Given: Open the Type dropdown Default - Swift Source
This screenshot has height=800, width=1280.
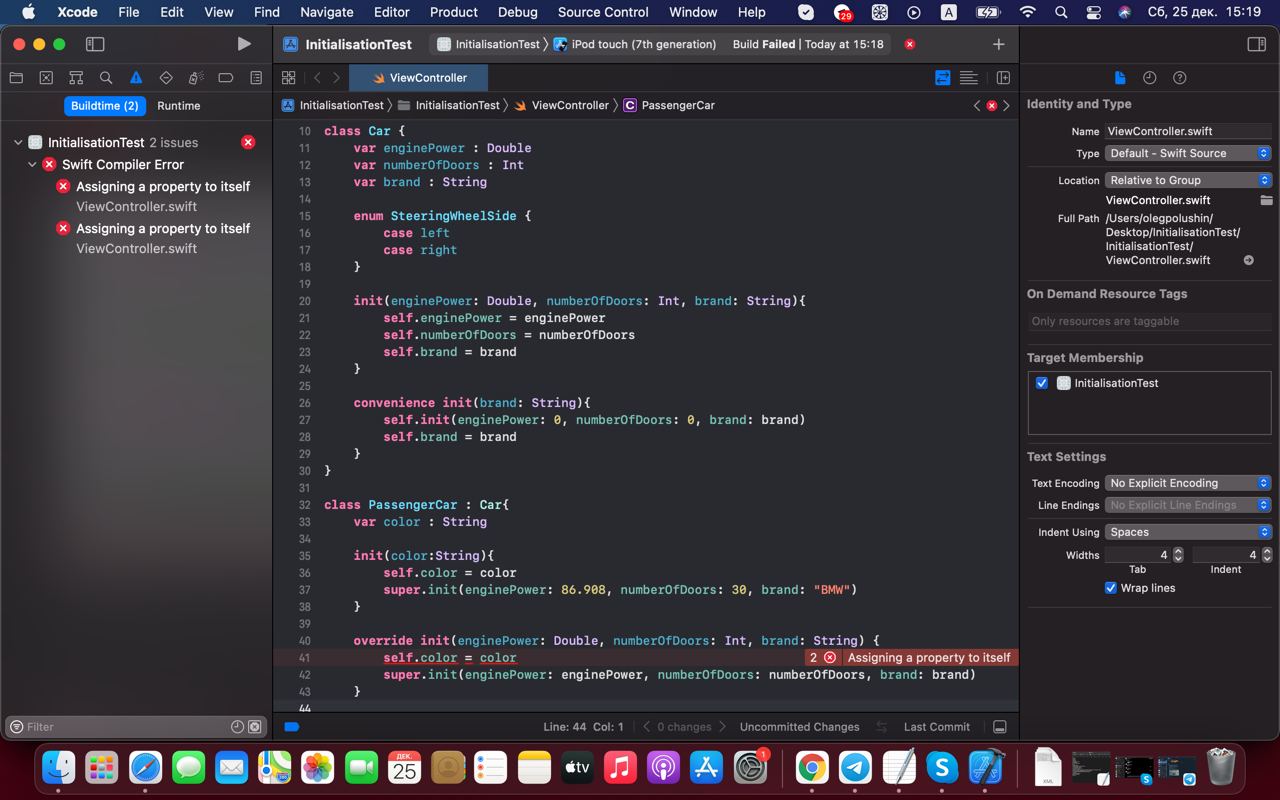Looking at the screenshot, I should tap(1188, 153).
